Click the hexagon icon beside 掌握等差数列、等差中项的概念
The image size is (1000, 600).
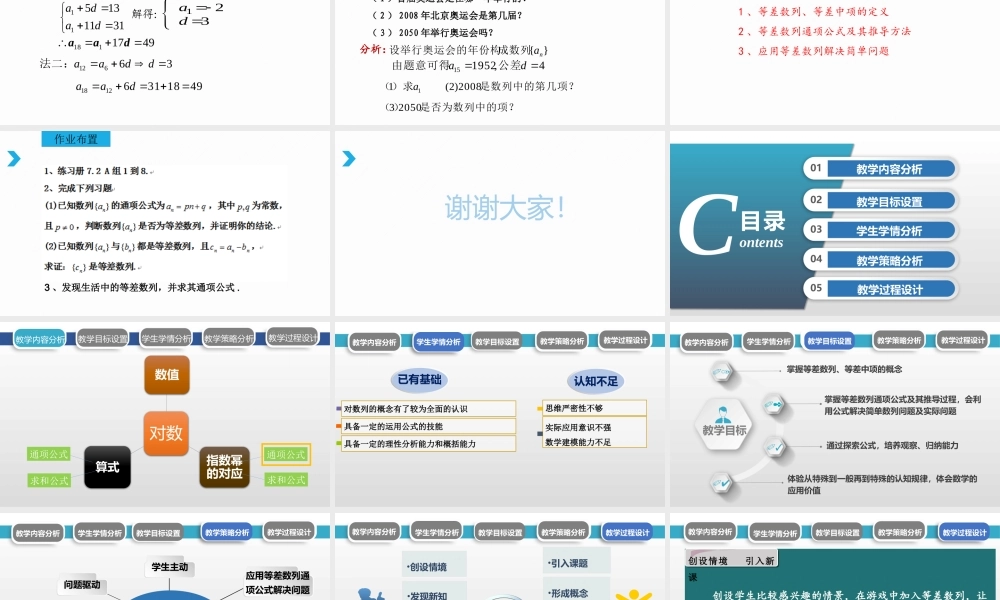point(721,371)
